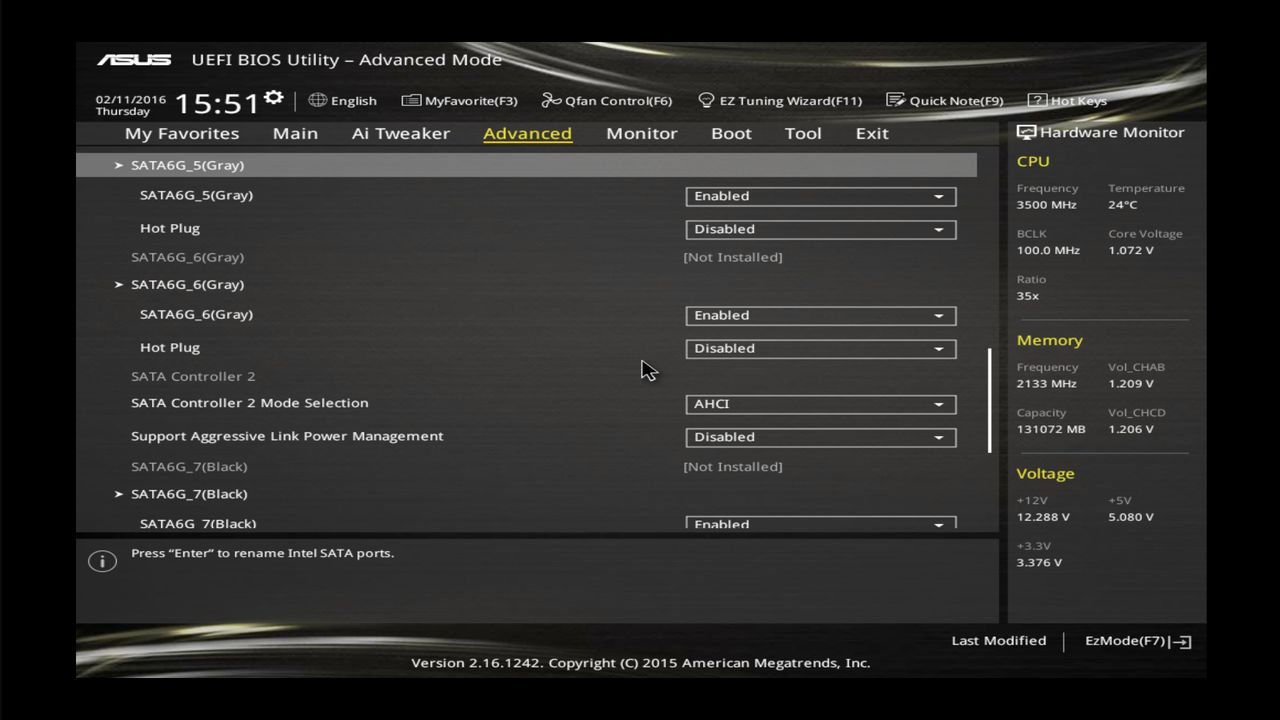The width and height of the screenshot is (1280, 720).
Task: Click the Quick Note notepad icon
Action: point(895,100)
